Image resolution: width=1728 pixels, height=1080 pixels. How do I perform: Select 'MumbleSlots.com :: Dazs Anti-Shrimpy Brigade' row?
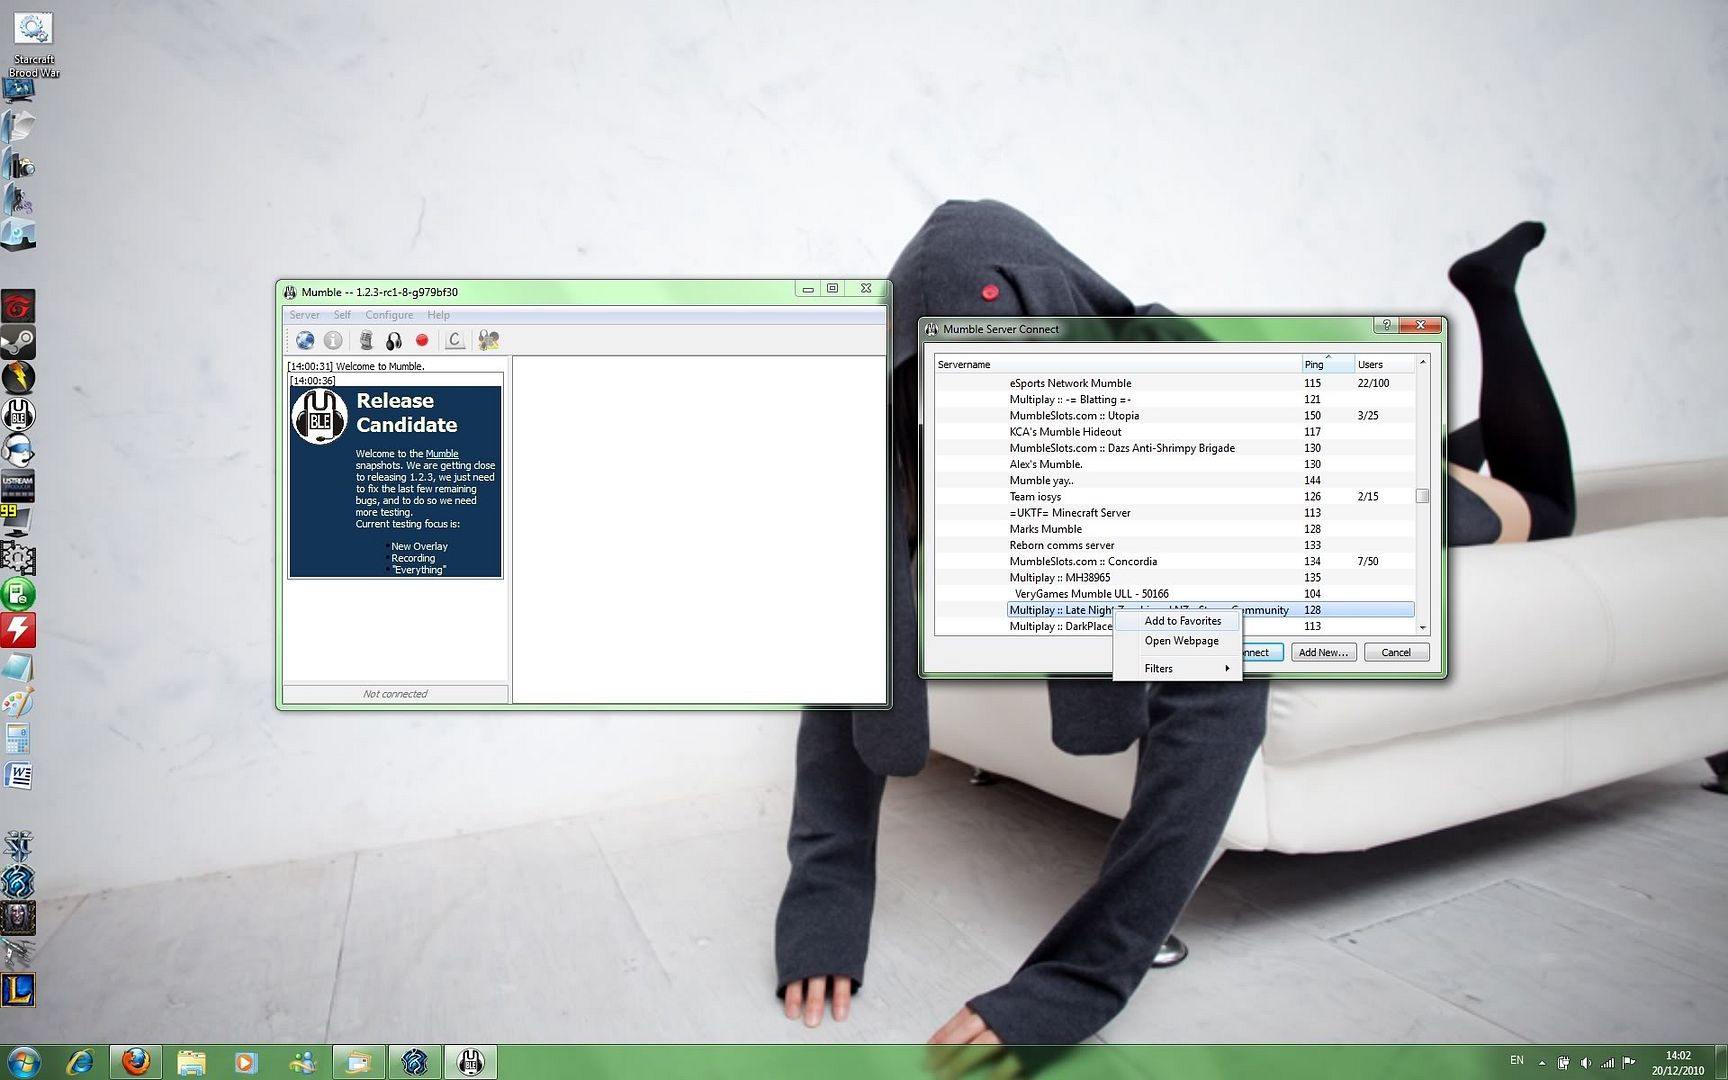pyautogui.click(x=1174, y=448)
